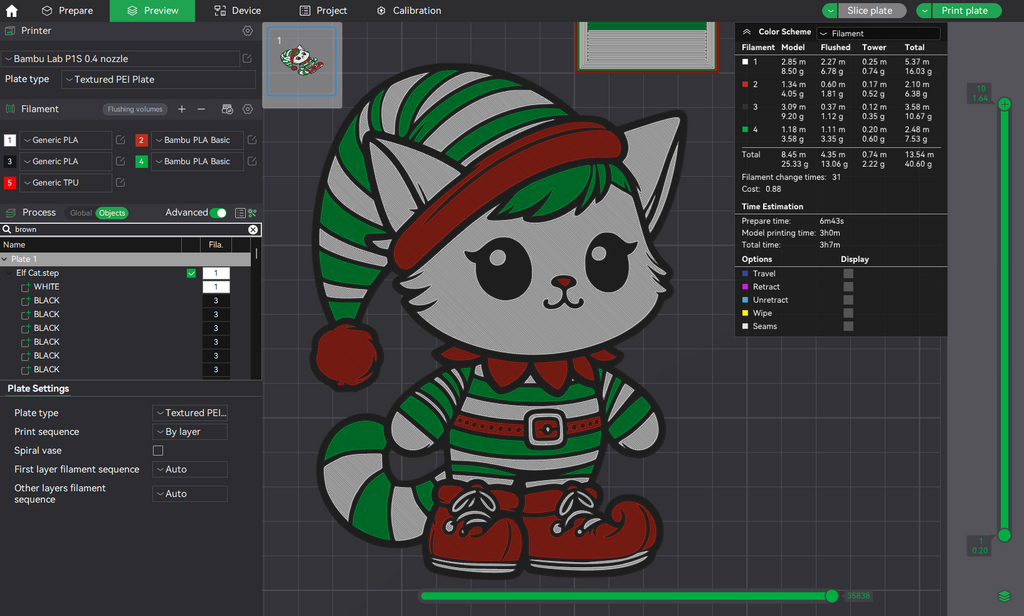The image size is (1024, 616).
Task: Toggle Unretract display checkbox
Action: click(848, 300)
